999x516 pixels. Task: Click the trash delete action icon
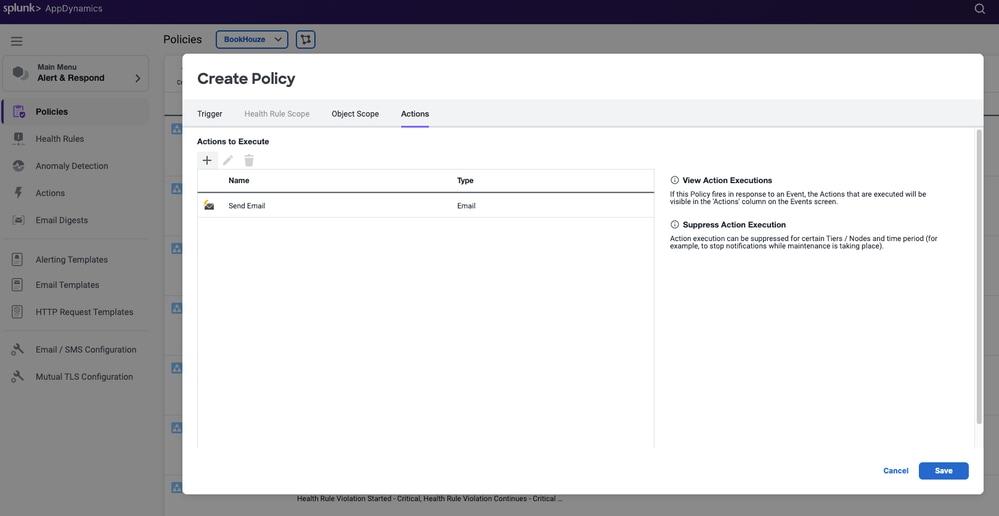pos(249,161)
